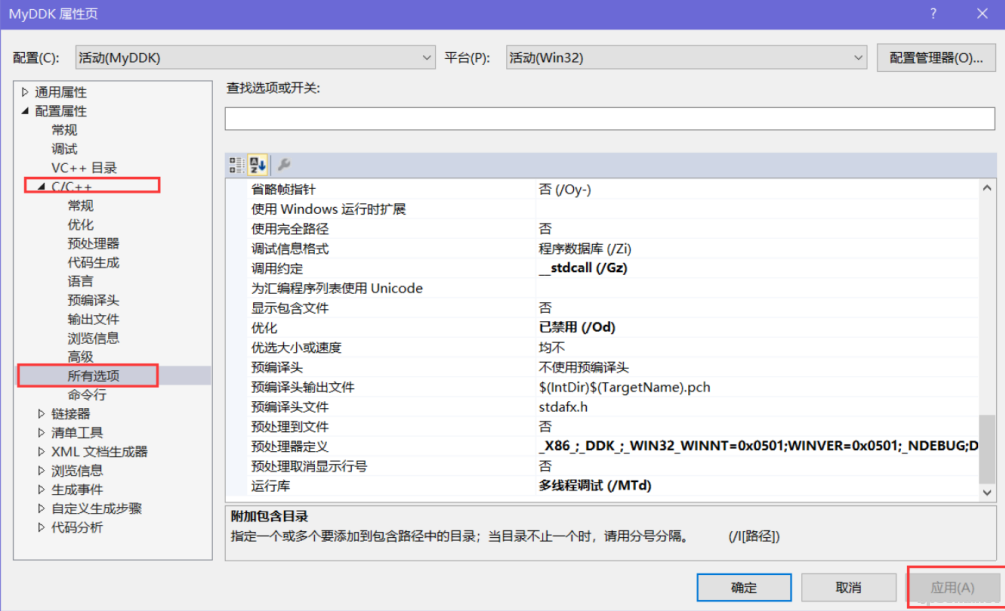The height and width of the screenshot is (611, 1005).
Task: Click the 否 (/Oy-) value
Action: pos(565,189)
